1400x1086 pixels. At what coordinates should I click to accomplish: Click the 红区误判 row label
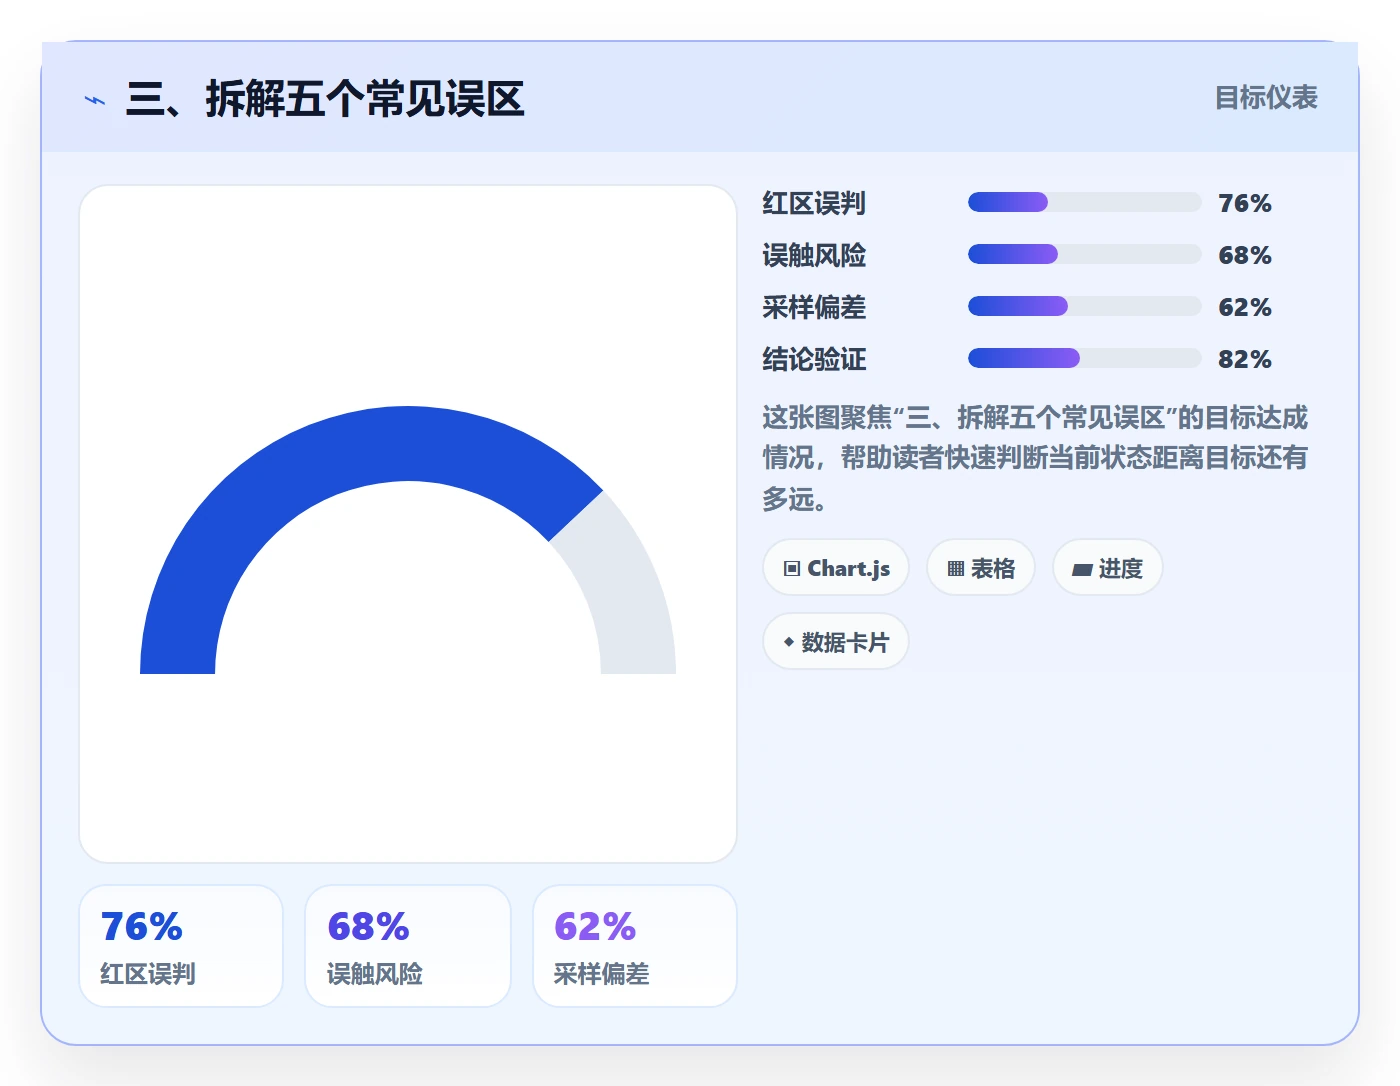point(814,203)
